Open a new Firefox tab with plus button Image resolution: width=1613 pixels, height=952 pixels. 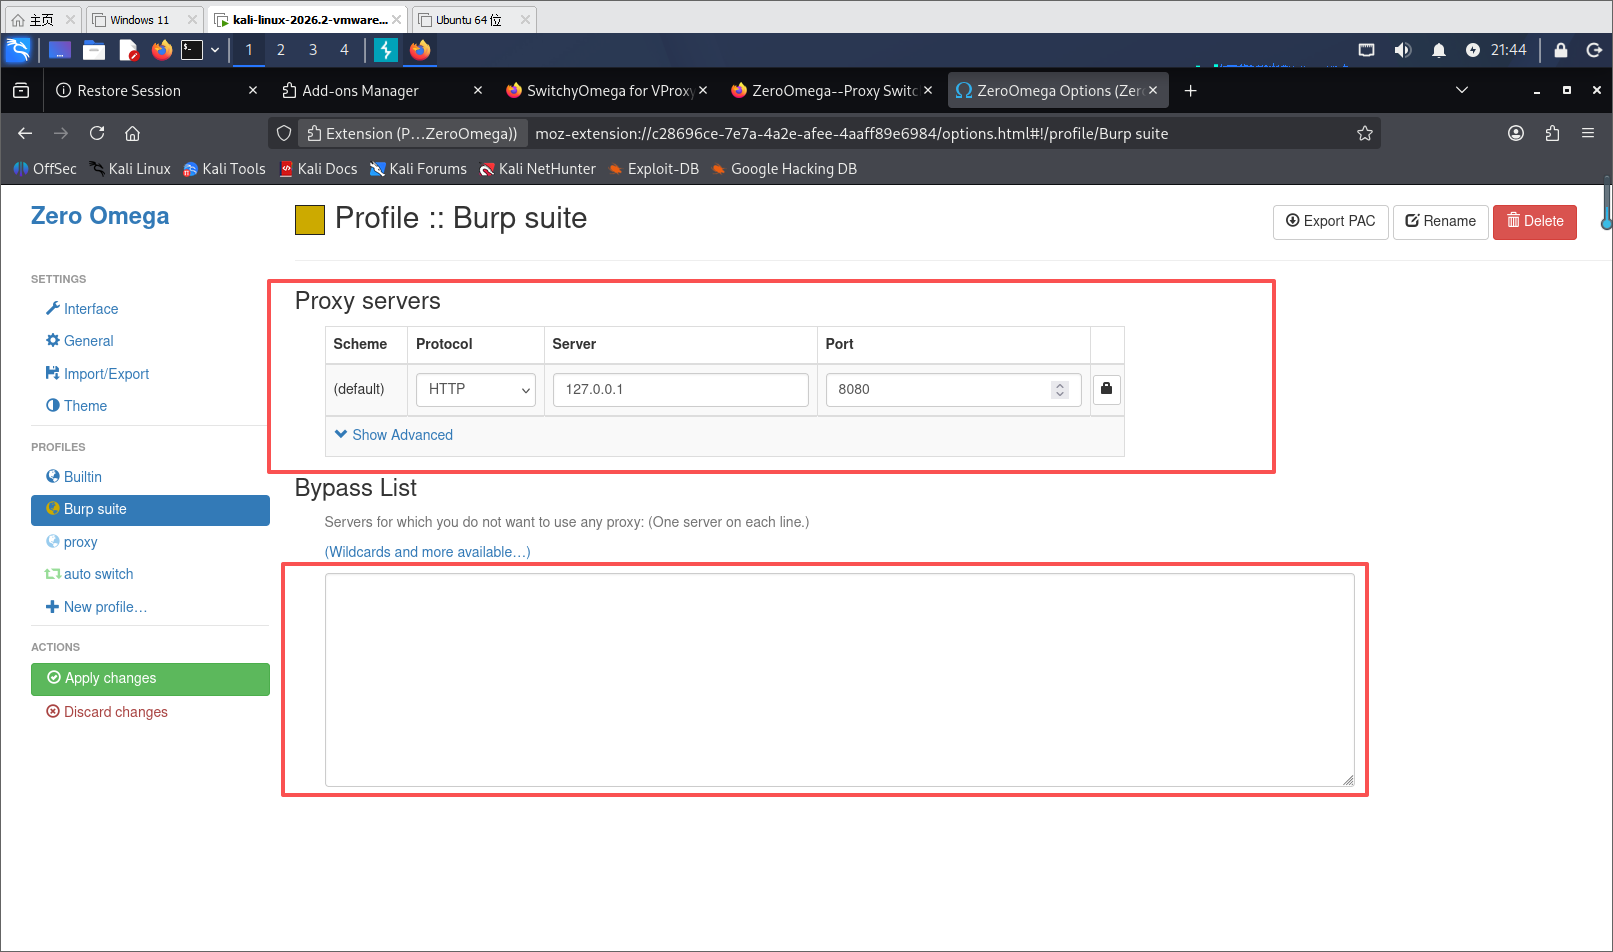(x=1190, y=91)
